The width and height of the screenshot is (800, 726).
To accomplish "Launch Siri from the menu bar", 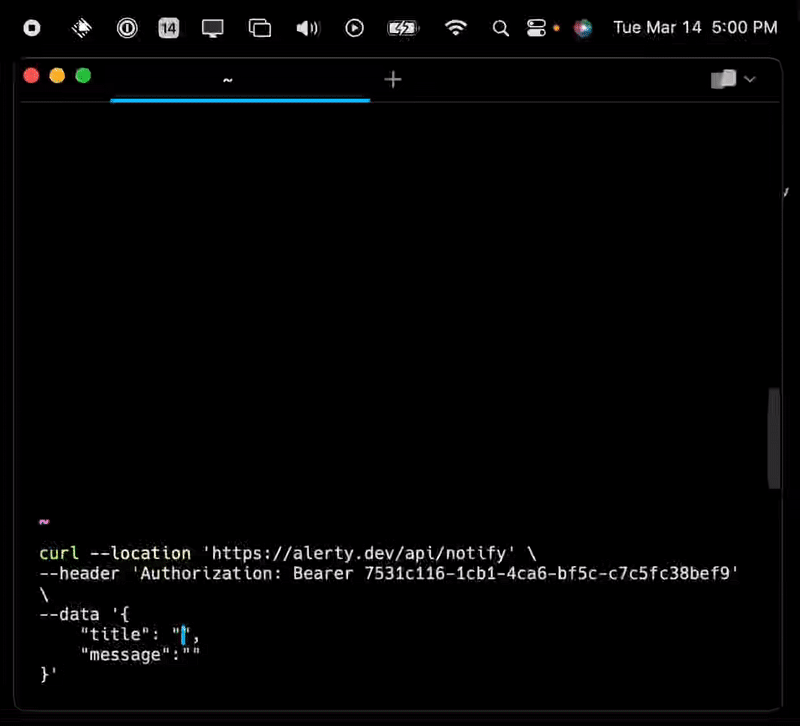I will coord(583,28).
